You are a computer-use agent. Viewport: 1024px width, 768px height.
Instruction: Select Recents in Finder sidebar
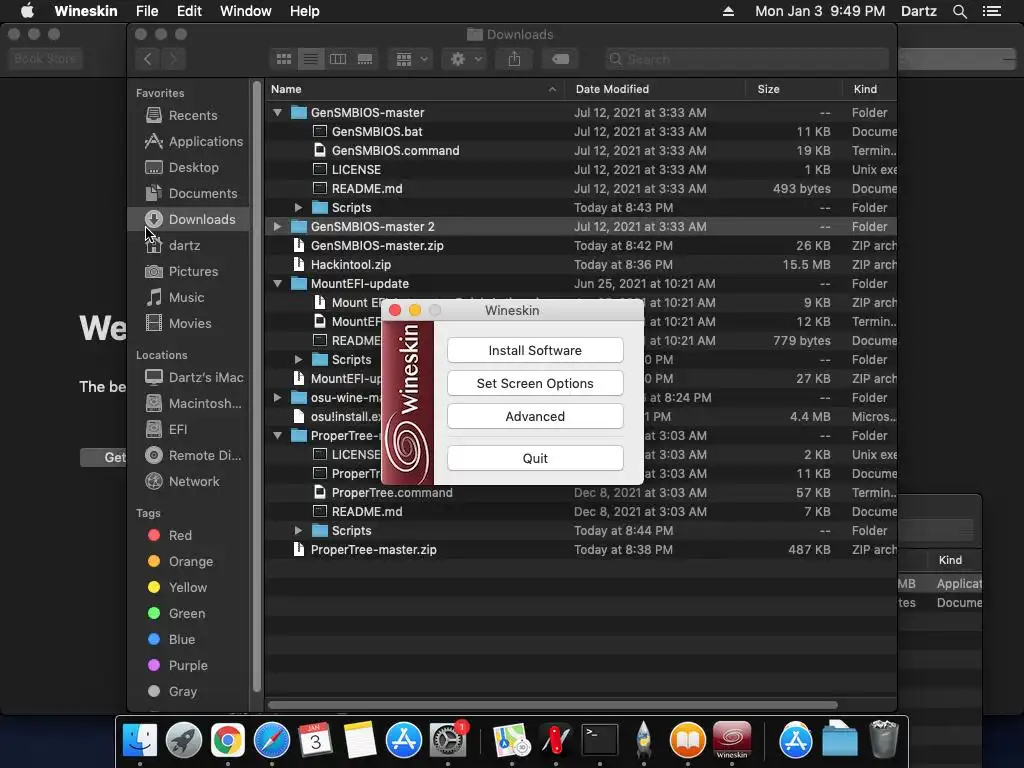point(188,116)
